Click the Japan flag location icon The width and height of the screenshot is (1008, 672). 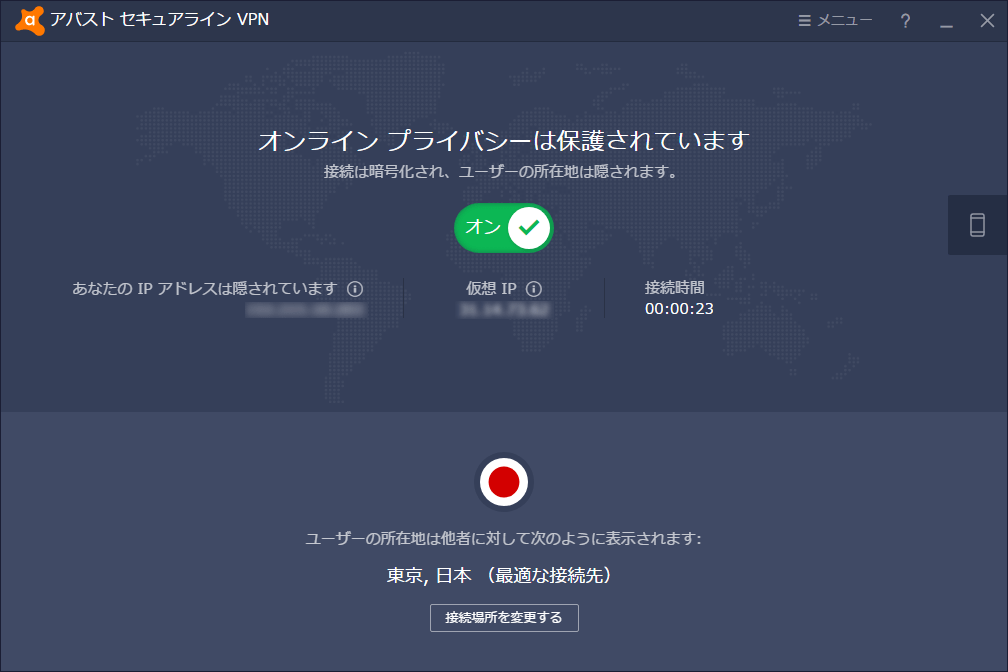(503, 482)
